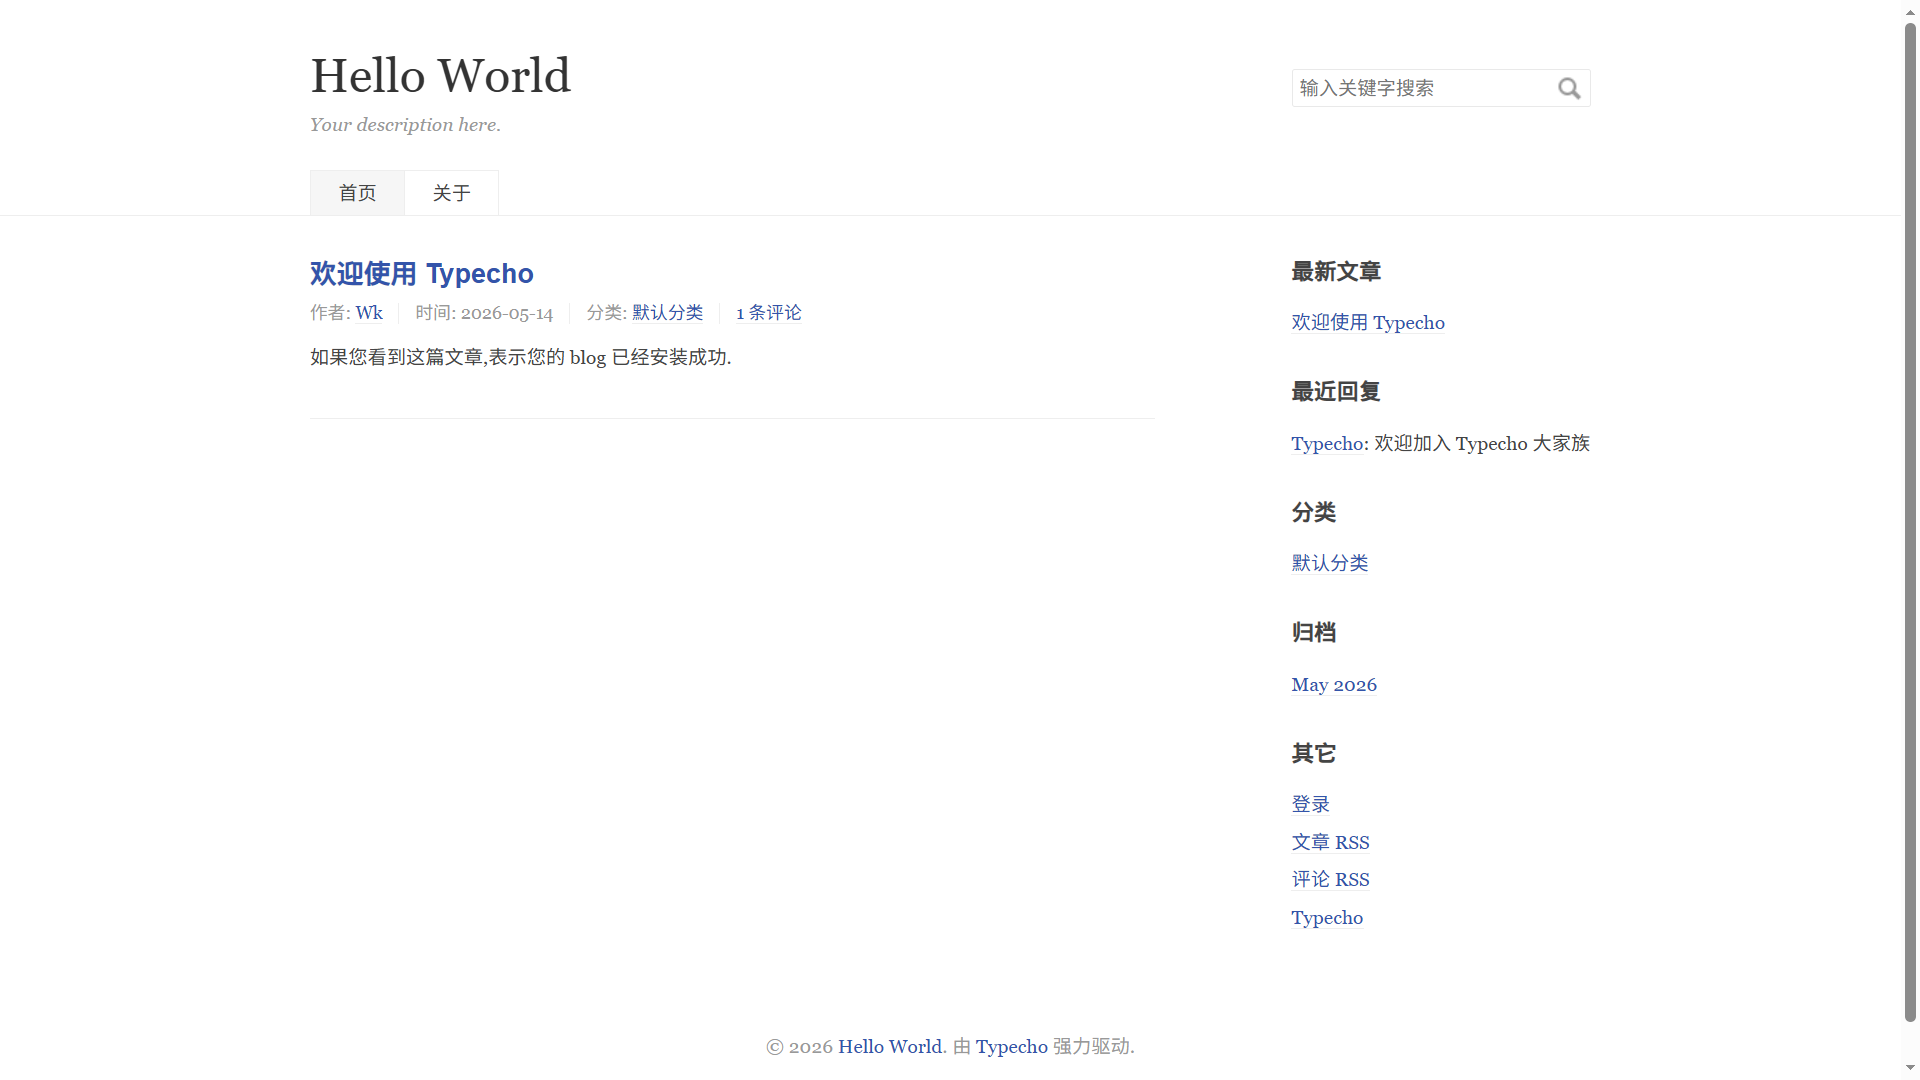Open the 登录 login link
Viewport: 1920px width, 1080px height.
tap(1310, 805)
